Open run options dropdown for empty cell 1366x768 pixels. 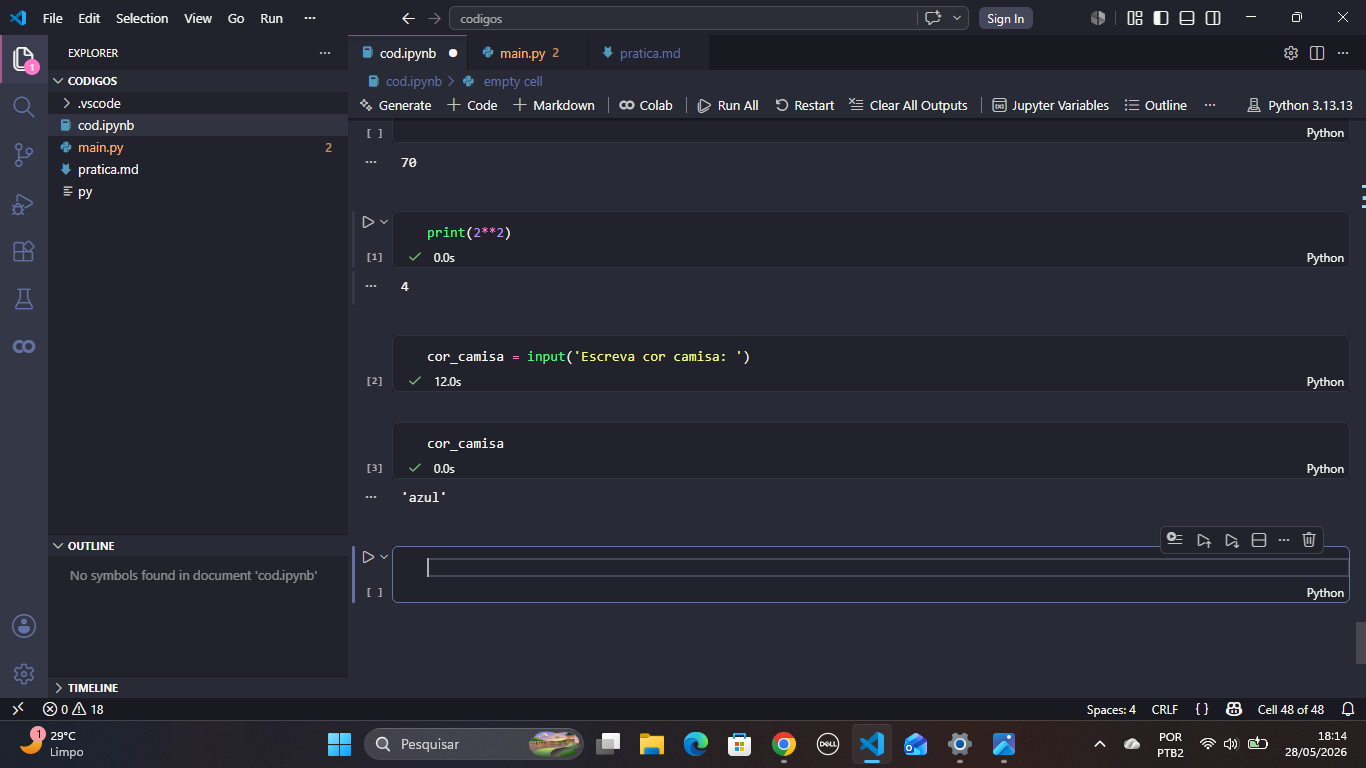coord(384,557)
